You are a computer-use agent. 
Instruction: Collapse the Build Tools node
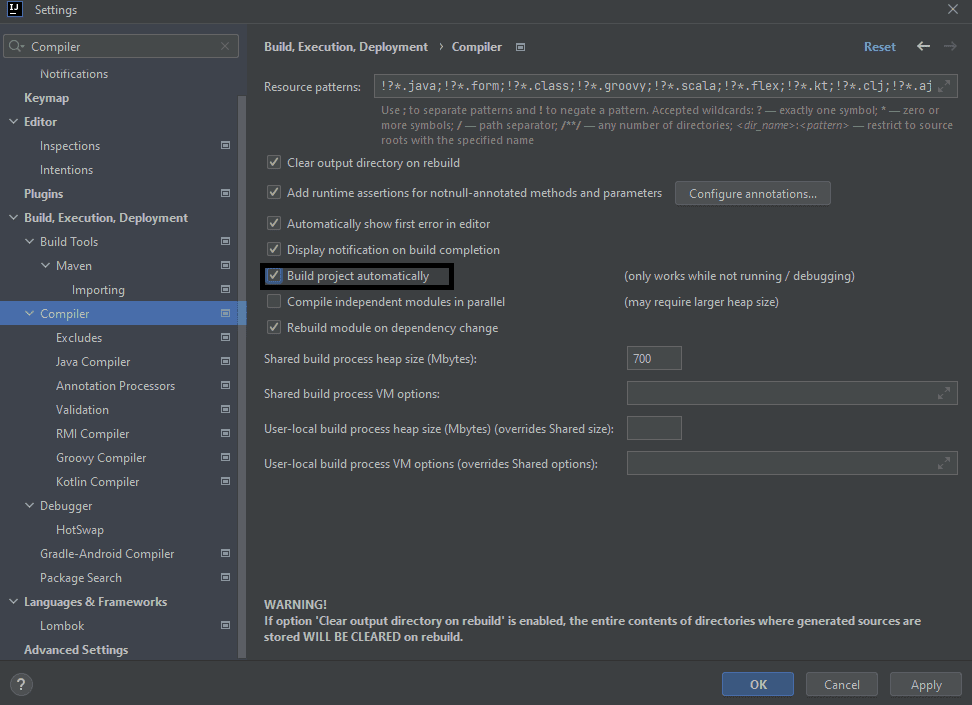point(29,241)
